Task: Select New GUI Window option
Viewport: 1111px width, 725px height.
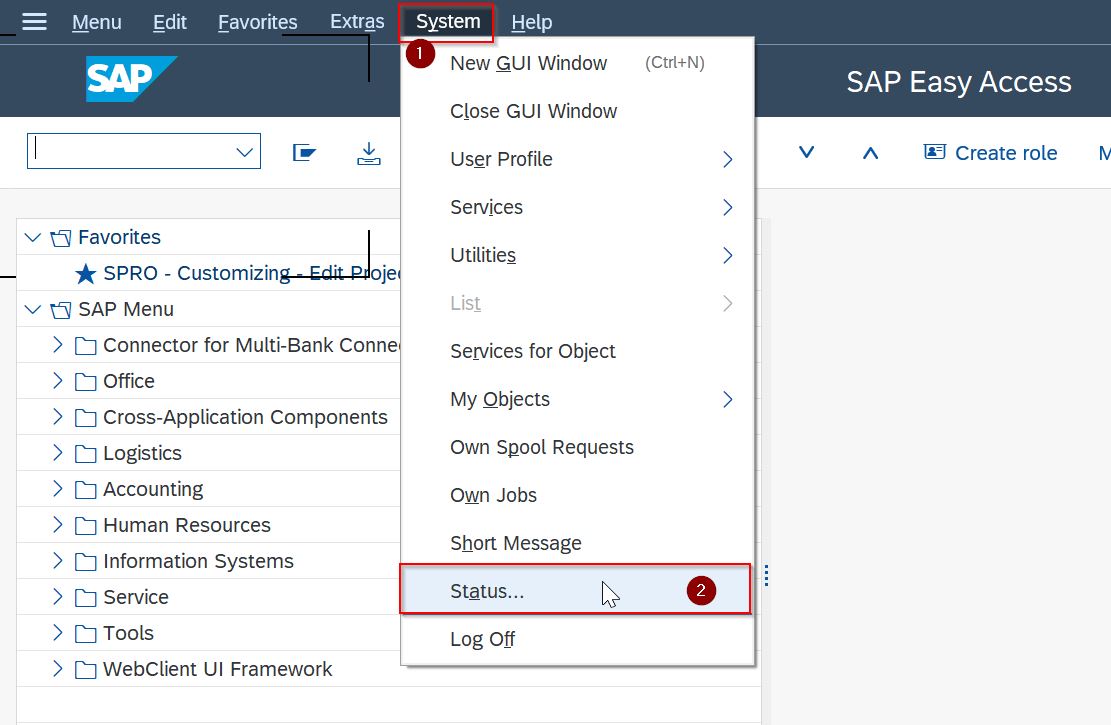Action: coord(528,63)
